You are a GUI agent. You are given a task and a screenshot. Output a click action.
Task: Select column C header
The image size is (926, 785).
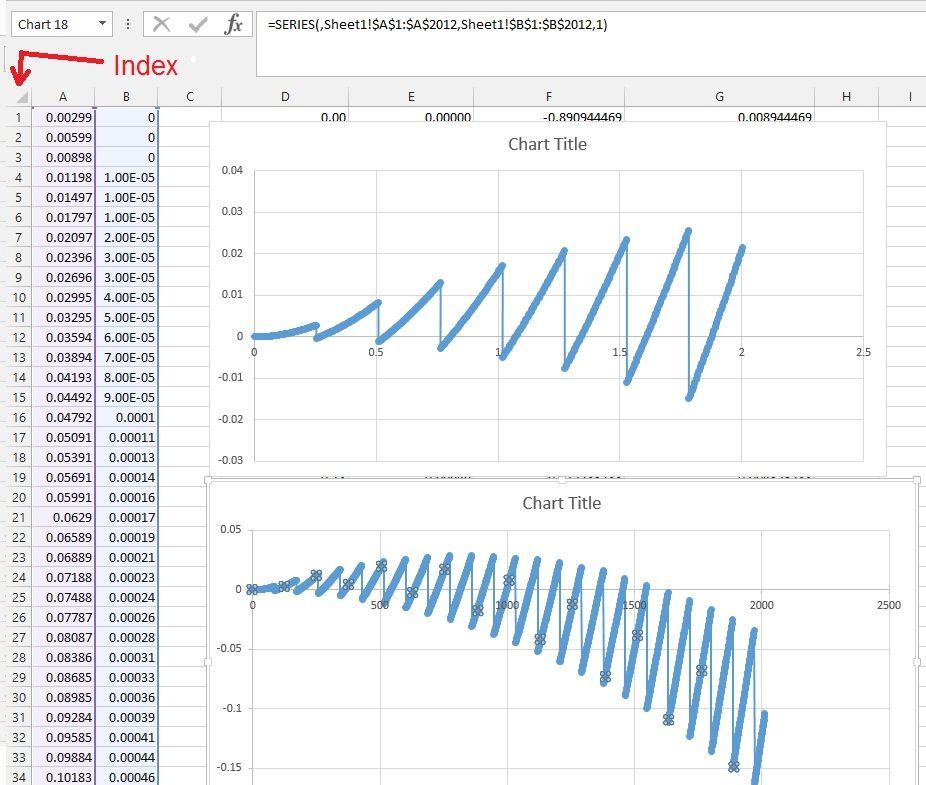190,97
